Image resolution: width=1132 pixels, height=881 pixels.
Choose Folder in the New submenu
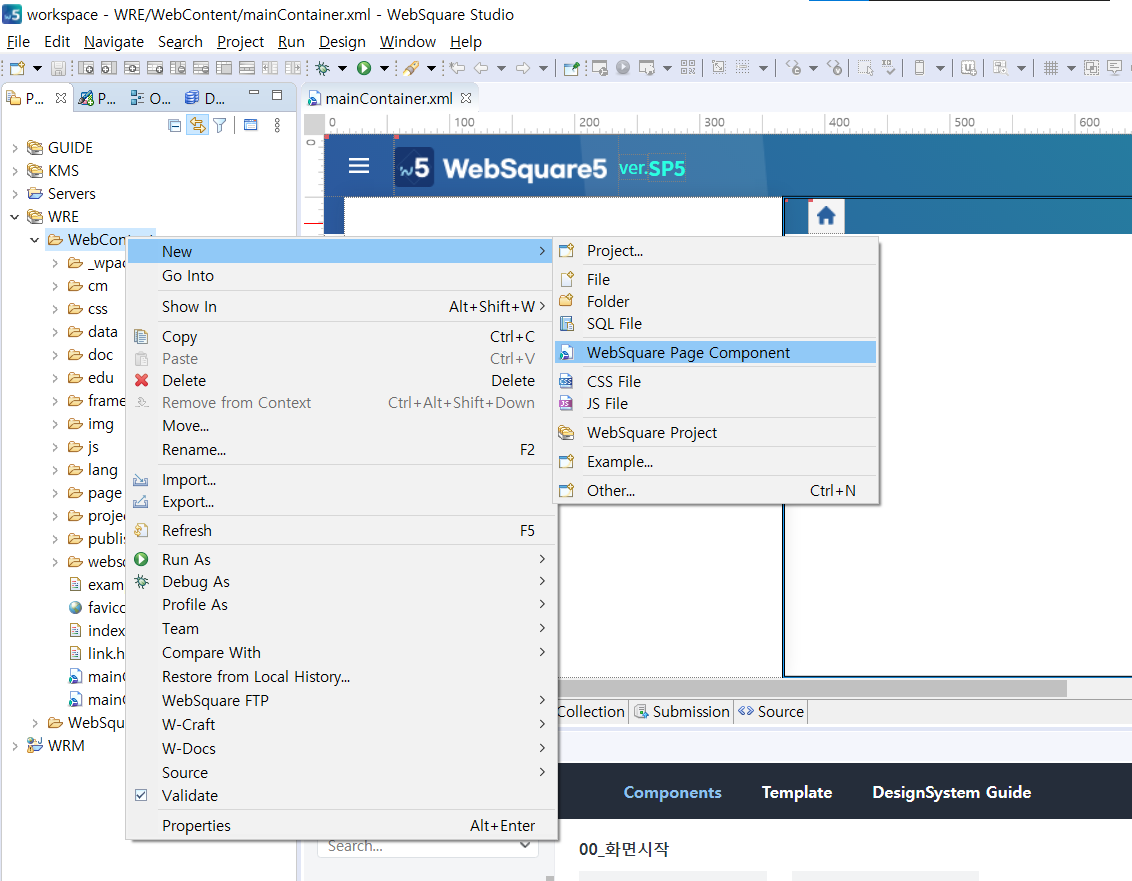[715, 301]
